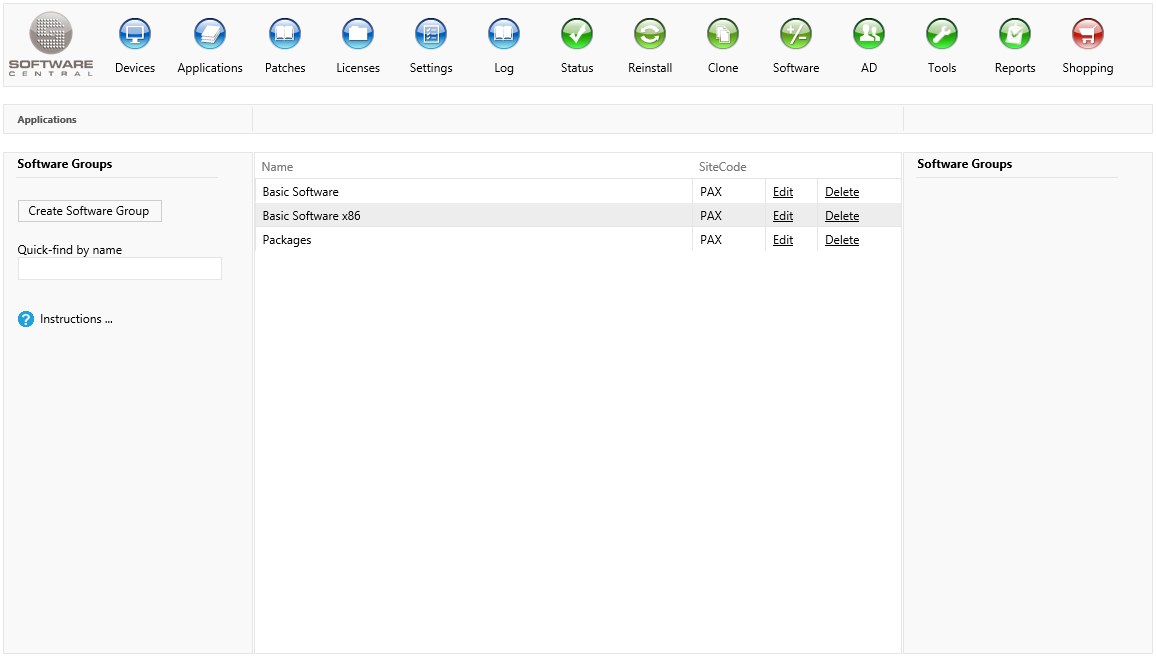Open the Log icon
Screen dimensions: 1156x657
coord(504,35)
